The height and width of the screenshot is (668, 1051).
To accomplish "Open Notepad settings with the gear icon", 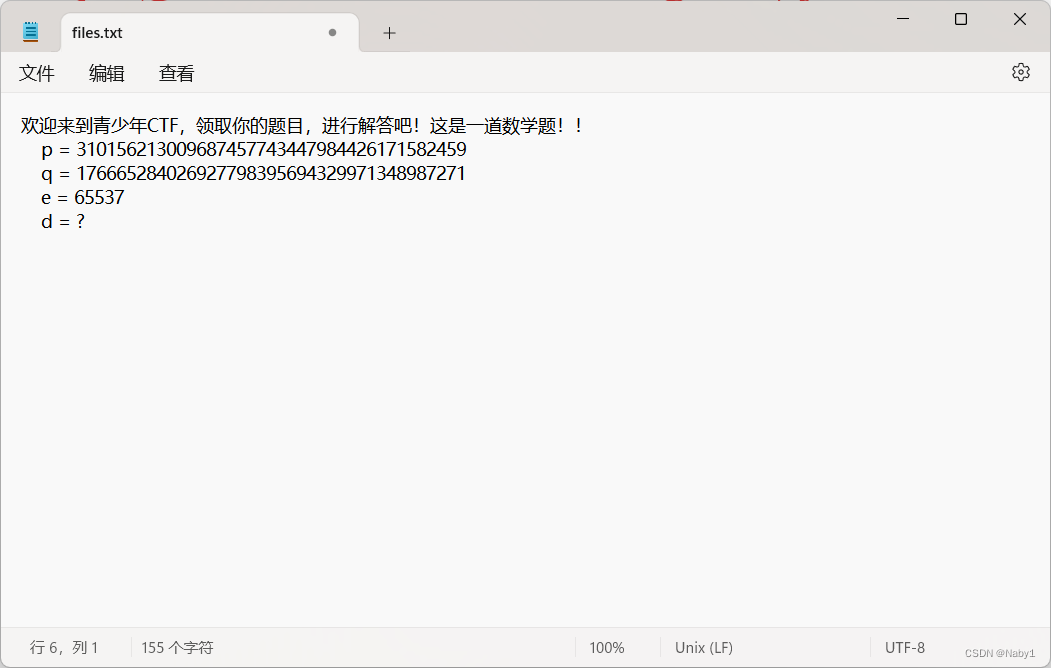I will click(1020, 71).
